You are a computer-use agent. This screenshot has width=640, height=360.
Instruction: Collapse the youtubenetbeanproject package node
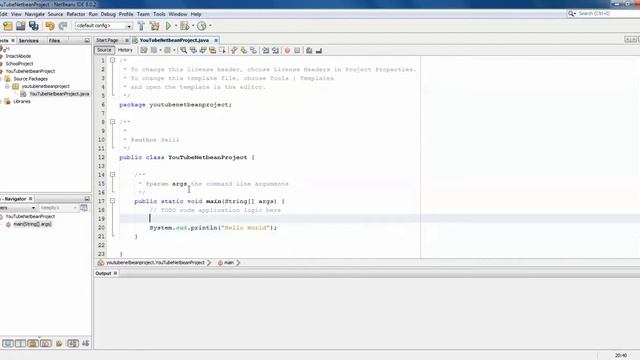(7, 87)
